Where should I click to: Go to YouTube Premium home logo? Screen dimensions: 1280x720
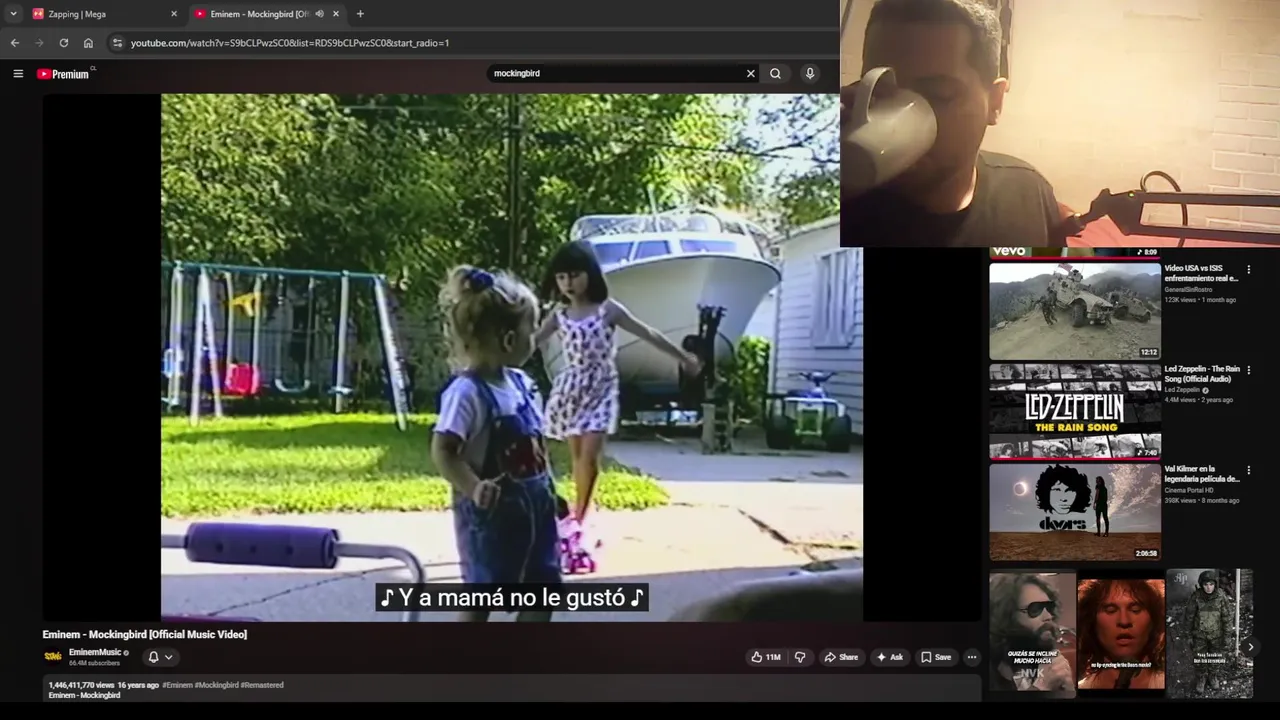64,74
